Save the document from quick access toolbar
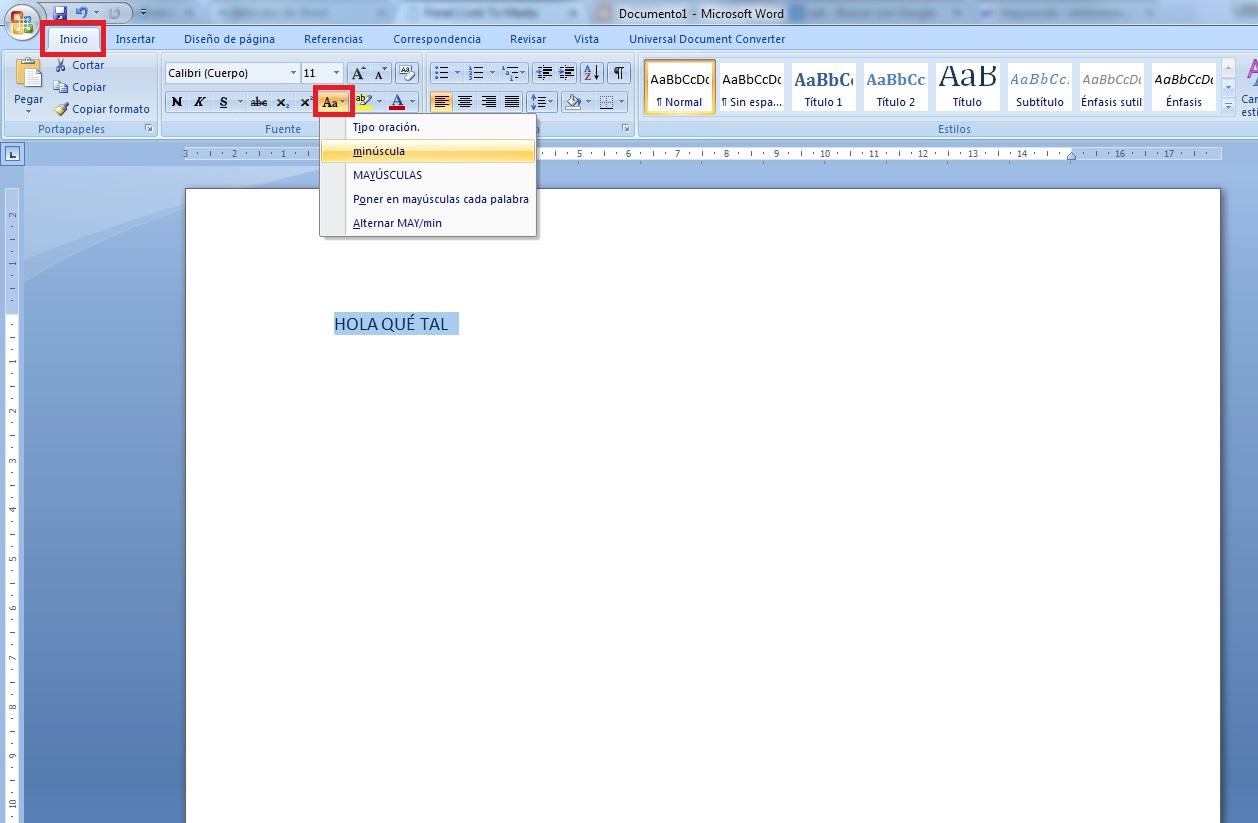The image size is (1258, 823). pos(59,13)
